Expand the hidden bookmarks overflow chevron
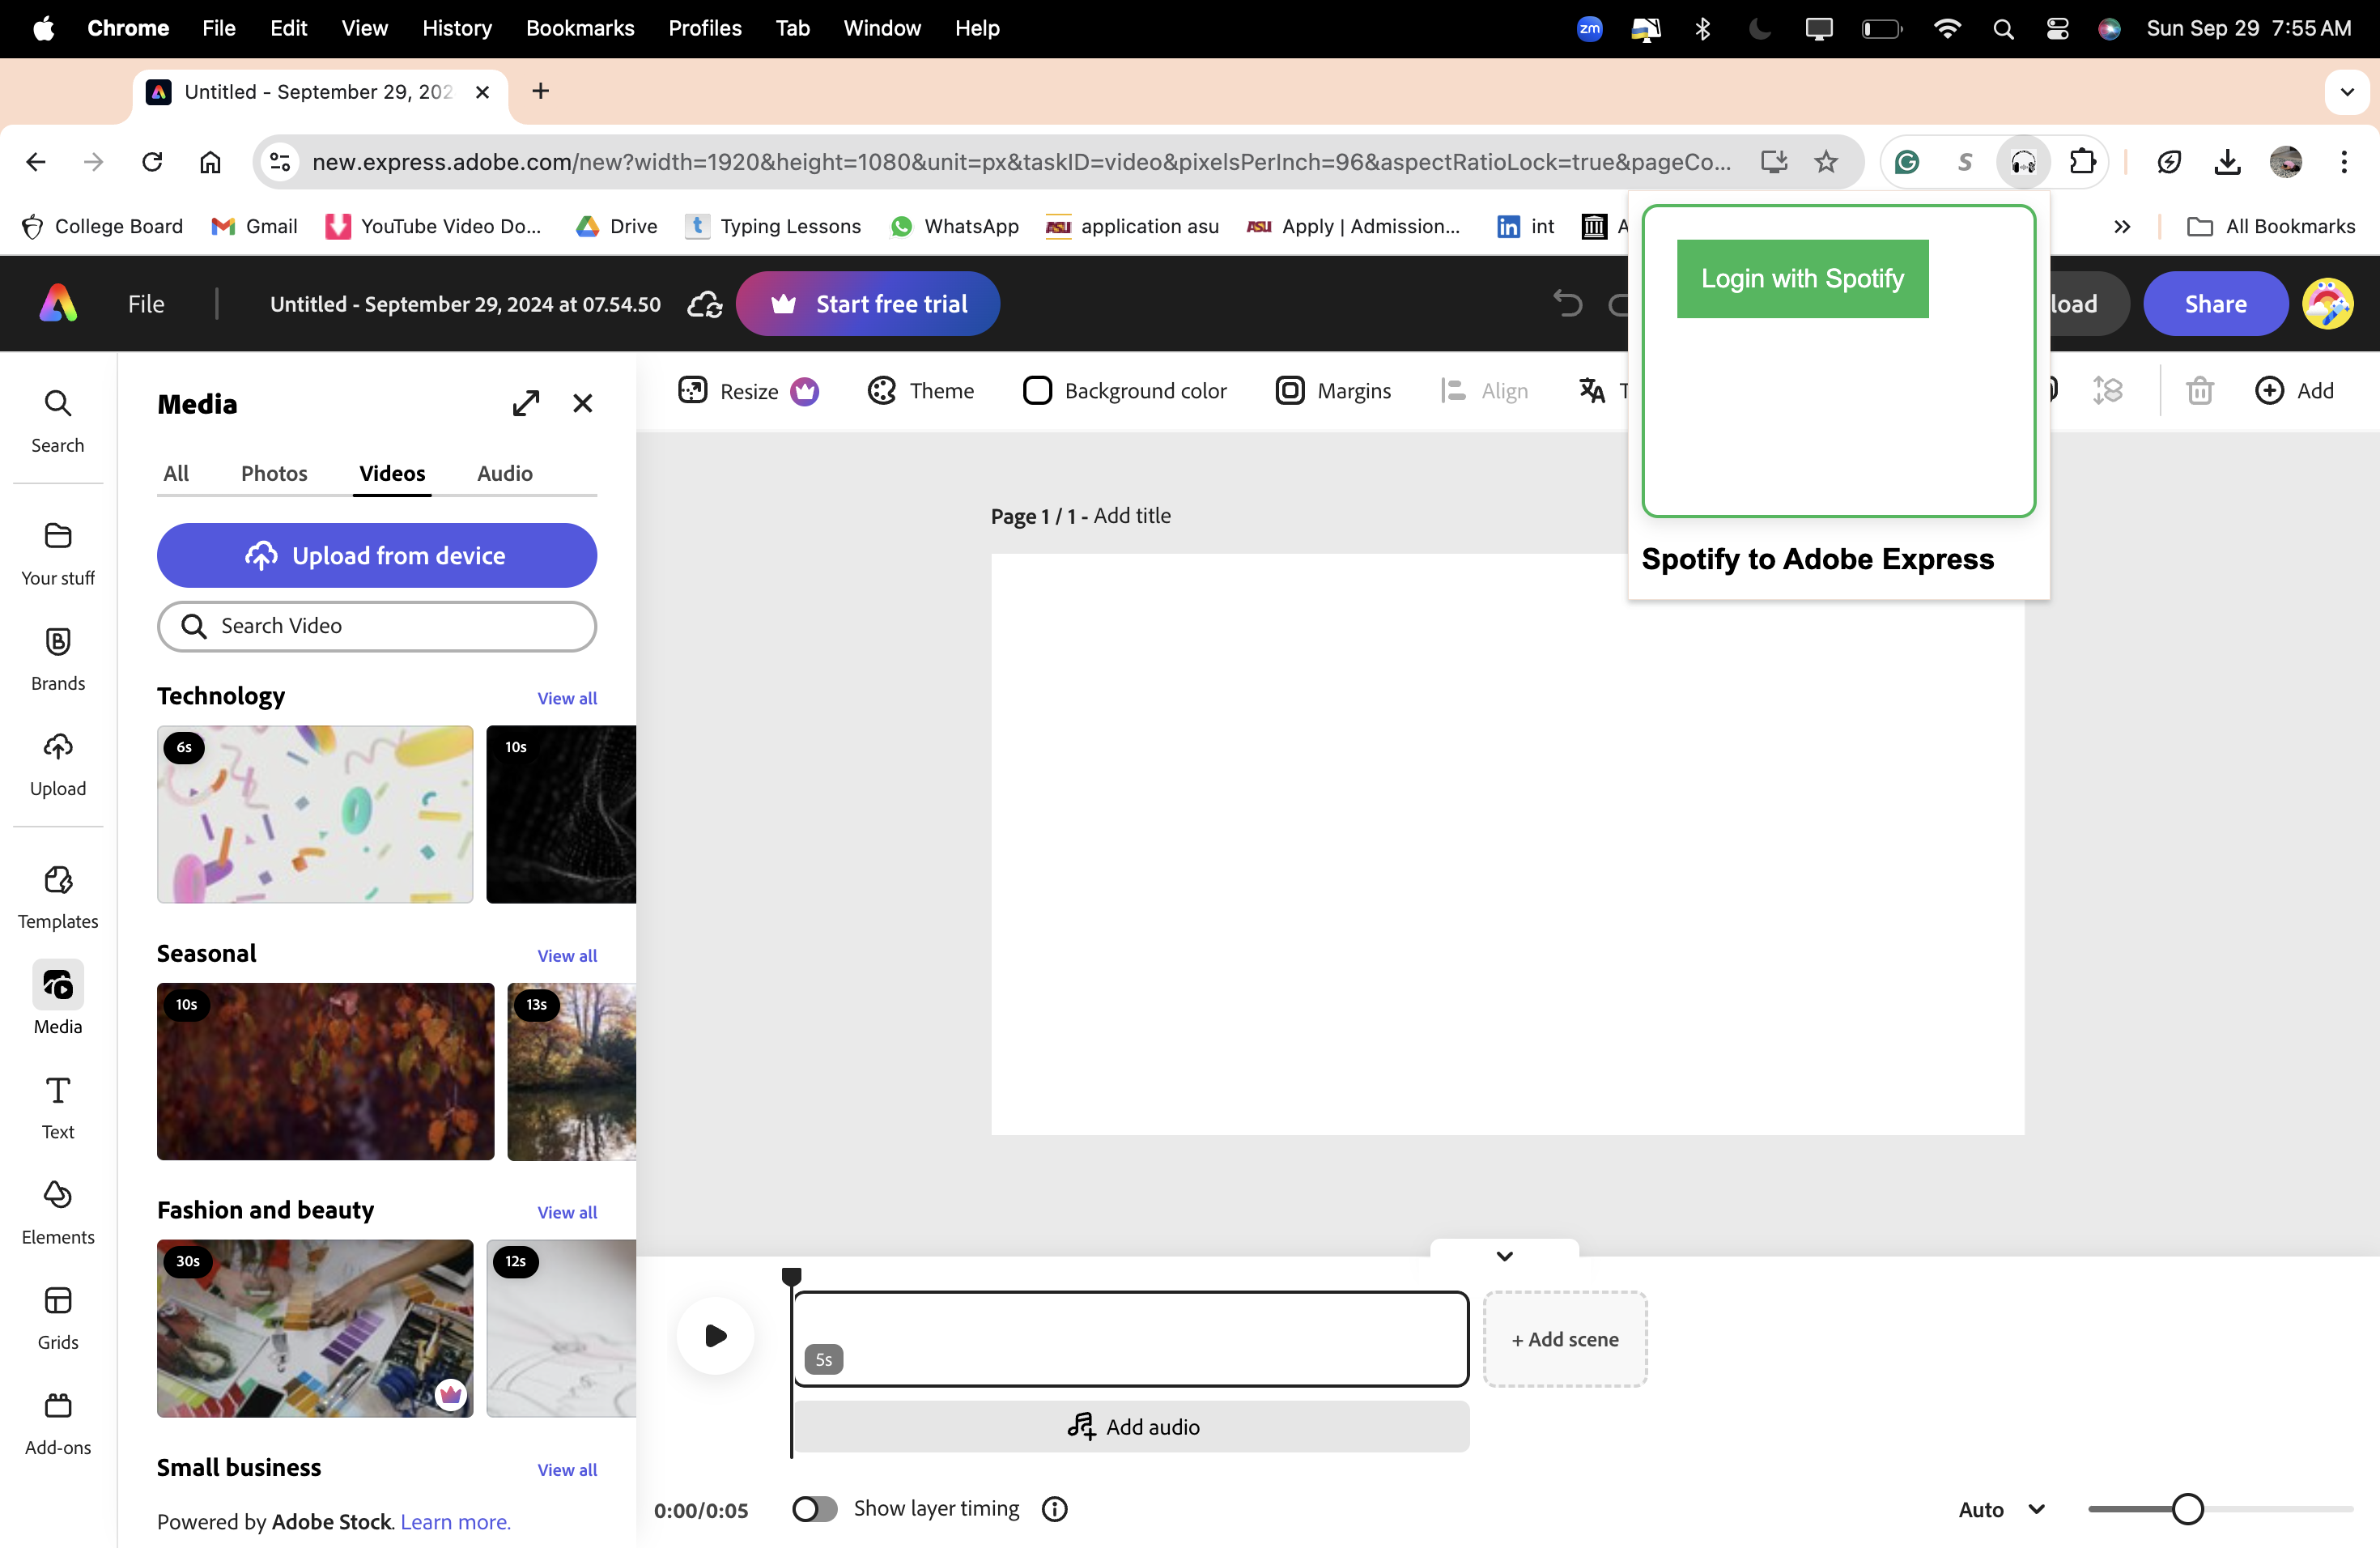 point(2122,227)
